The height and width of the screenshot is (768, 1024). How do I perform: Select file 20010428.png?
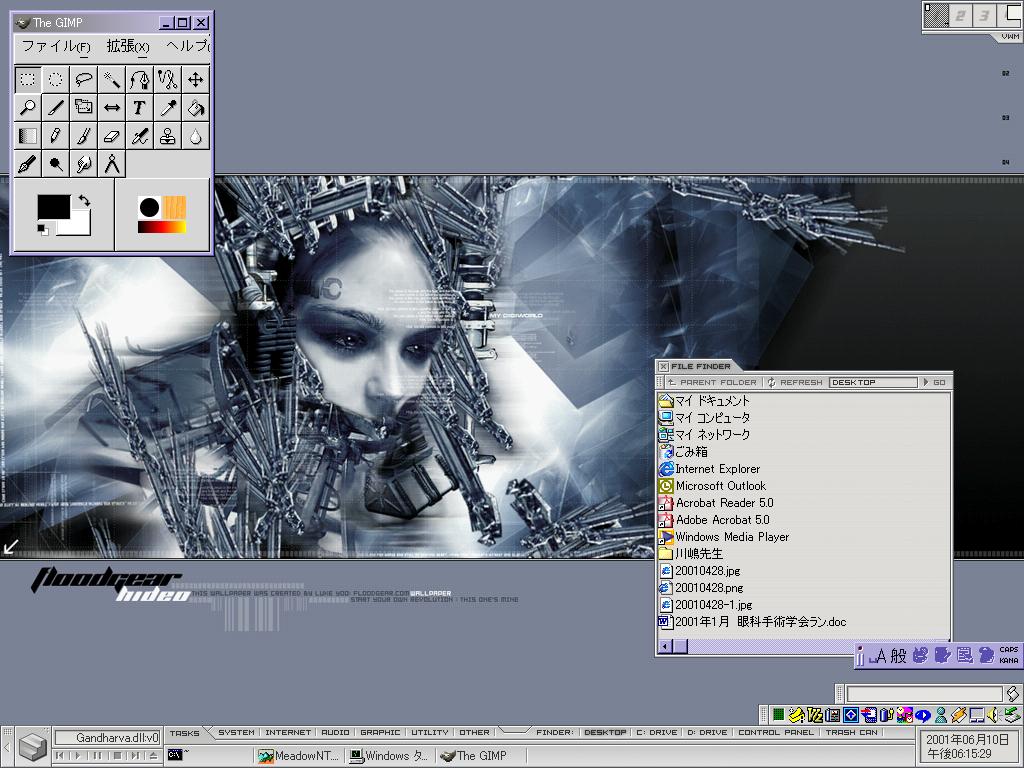click(701, 588)
